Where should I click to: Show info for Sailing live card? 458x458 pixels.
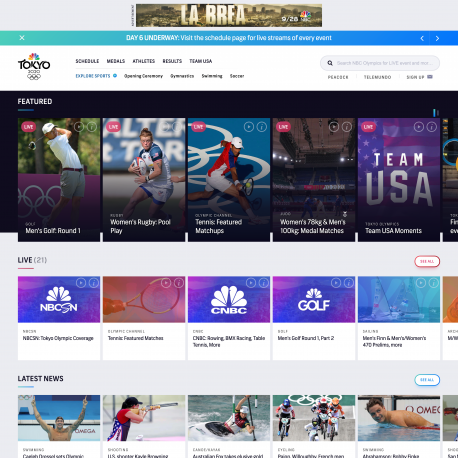(x=434, y=283)
